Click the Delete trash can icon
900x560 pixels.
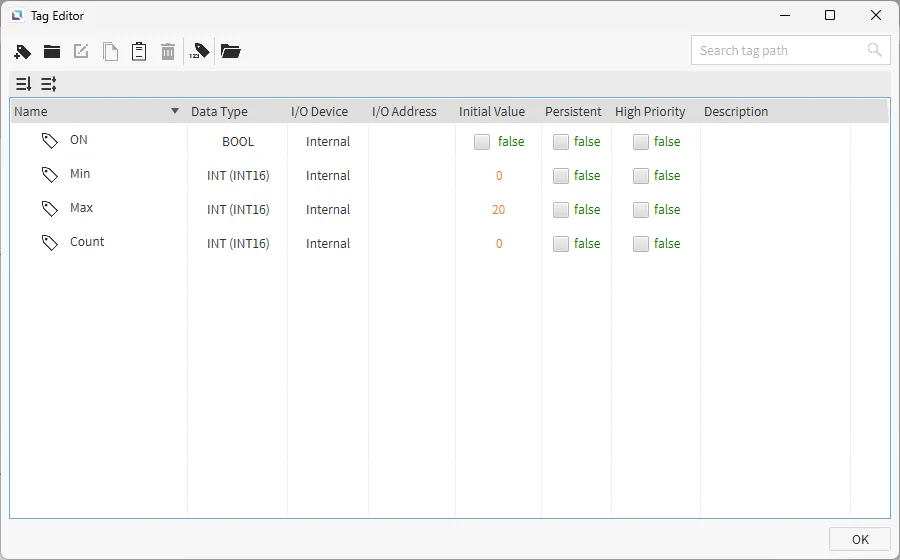[168, 51]
